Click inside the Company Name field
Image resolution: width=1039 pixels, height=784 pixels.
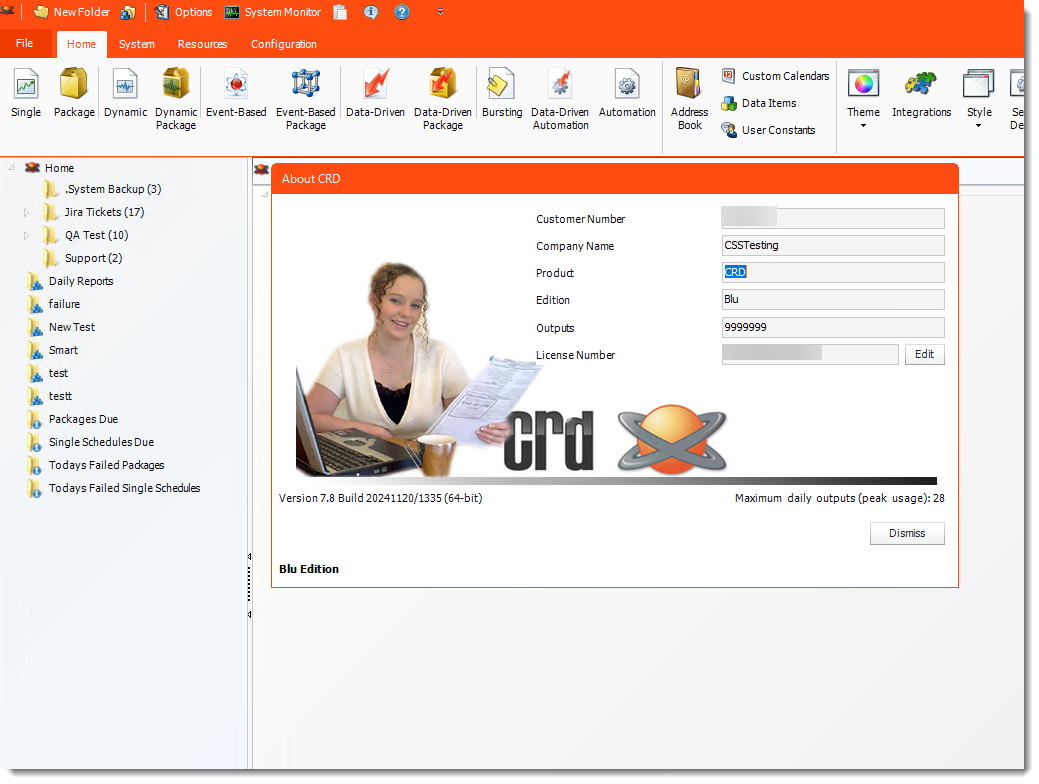click(832, 245)
